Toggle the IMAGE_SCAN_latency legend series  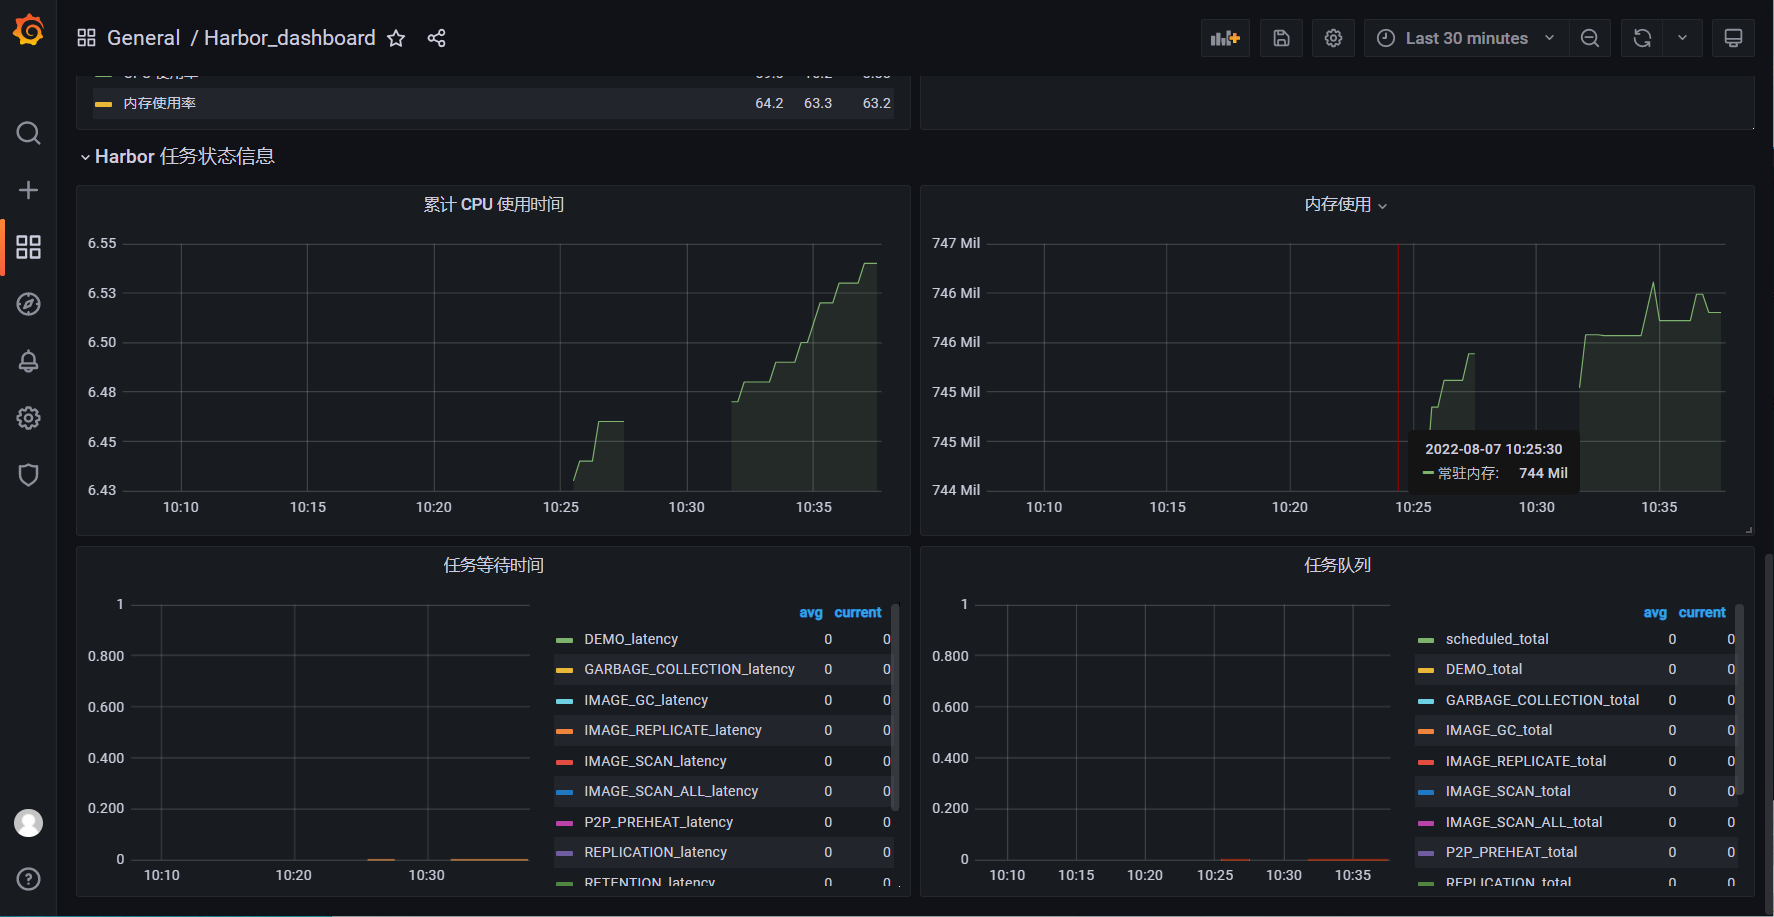click(x=655, y=761)
